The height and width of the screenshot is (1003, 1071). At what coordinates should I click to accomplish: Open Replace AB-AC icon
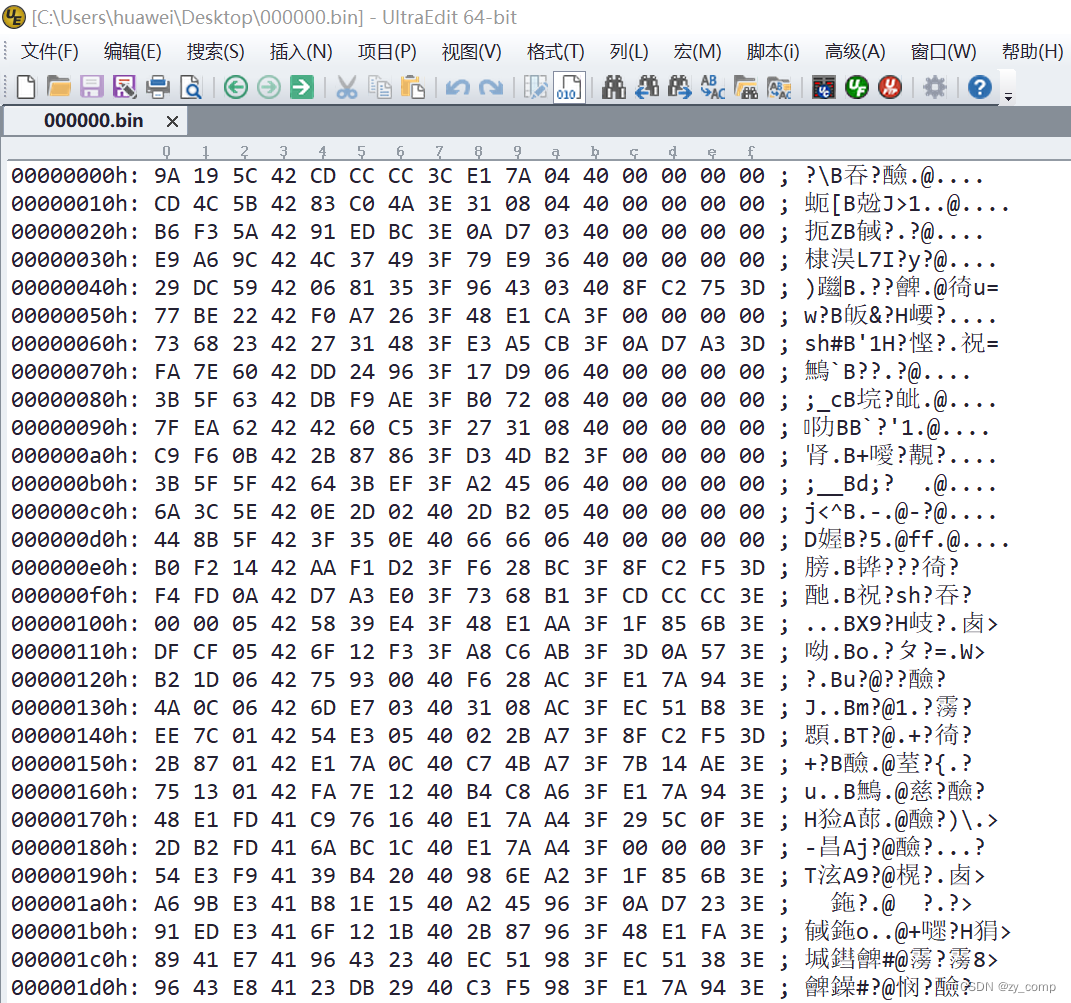point(712,87)
